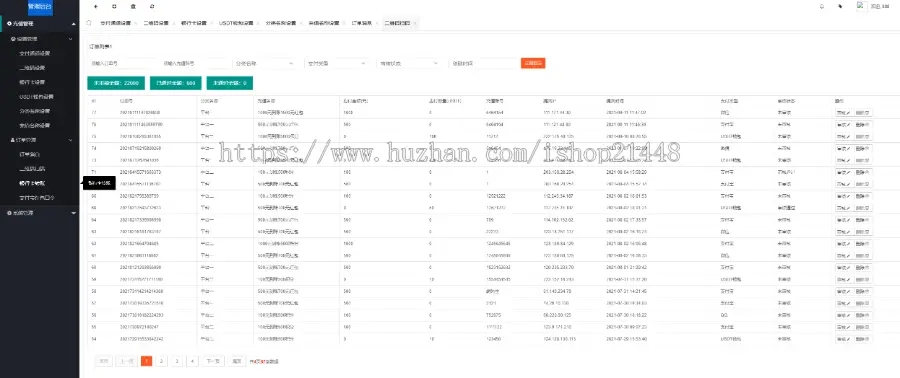Close the 支付通道设置 tab
The image size is (900, 378).
[135, 24]
